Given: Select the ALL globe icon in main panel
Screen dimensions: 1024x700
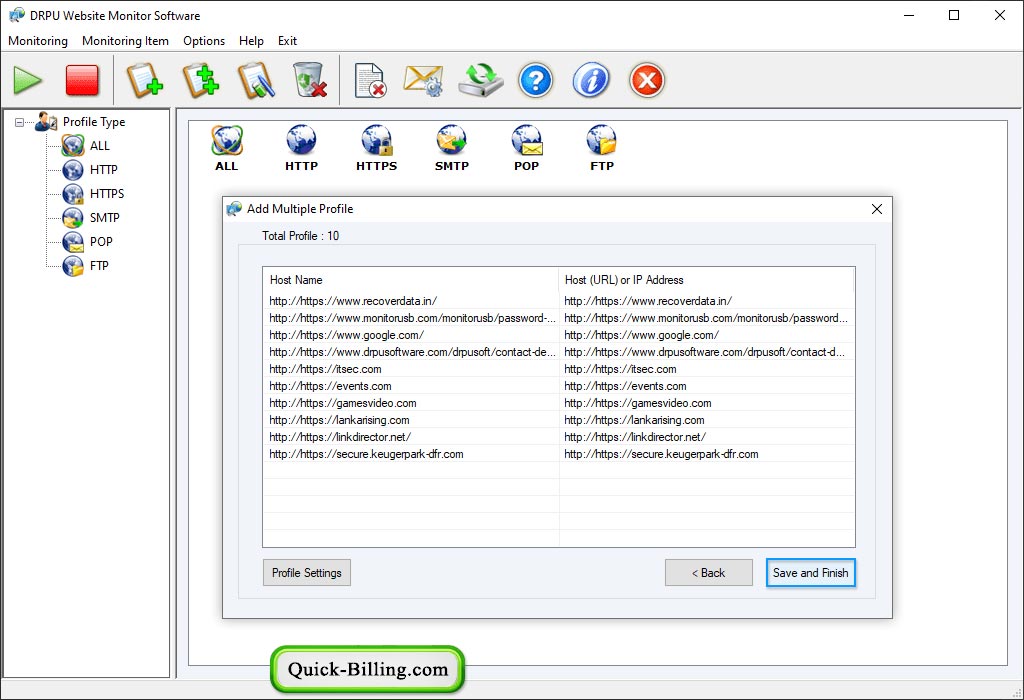Looking at the screenshot, I should tap(227, 148).
